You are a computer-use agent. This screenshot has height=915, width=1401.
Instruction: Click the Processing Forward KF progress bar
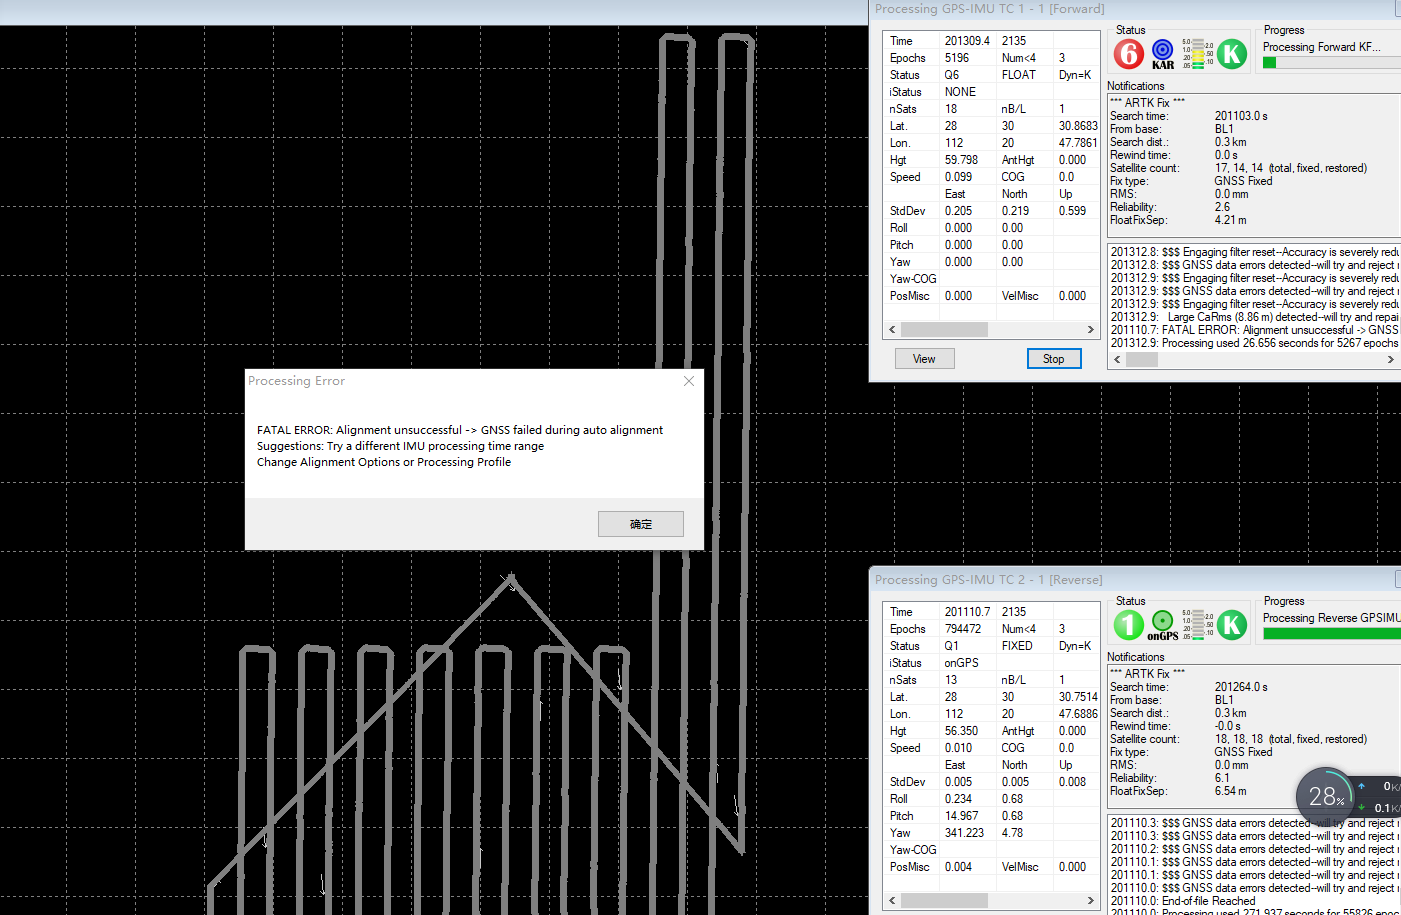tap(1332, 62)
